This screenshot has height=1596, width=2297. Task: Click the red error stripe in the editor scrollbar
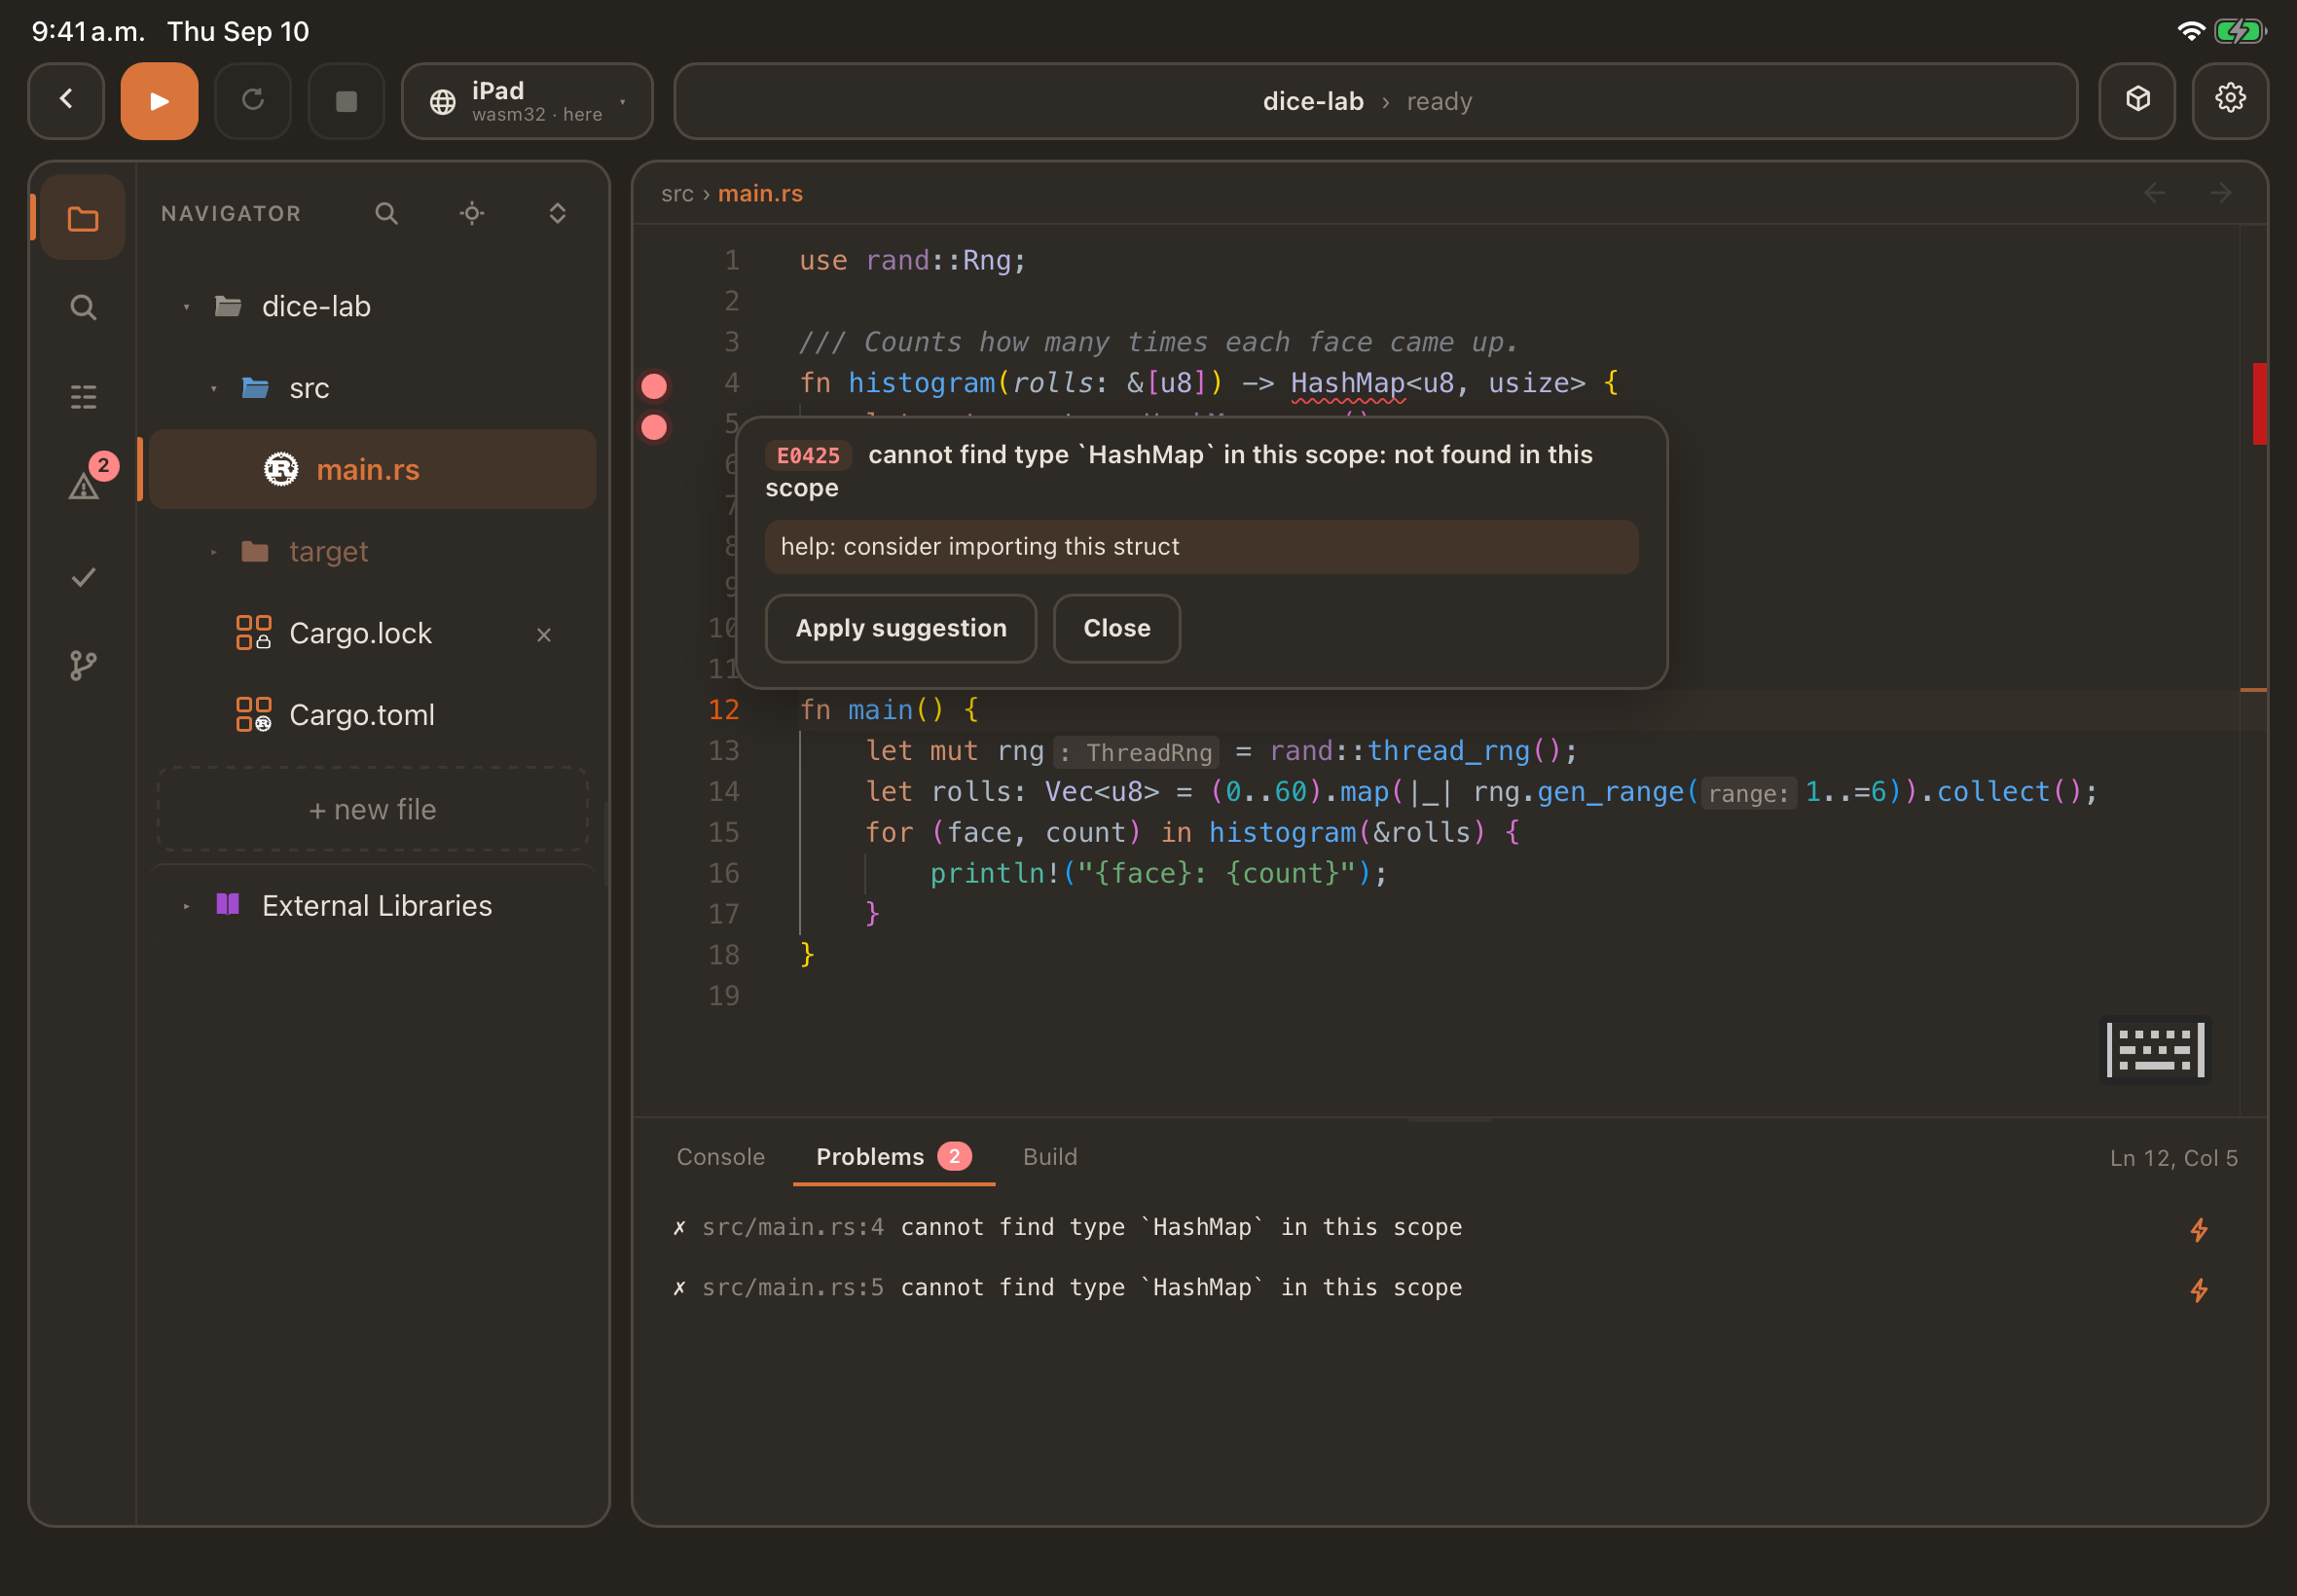click(2259, 404)
